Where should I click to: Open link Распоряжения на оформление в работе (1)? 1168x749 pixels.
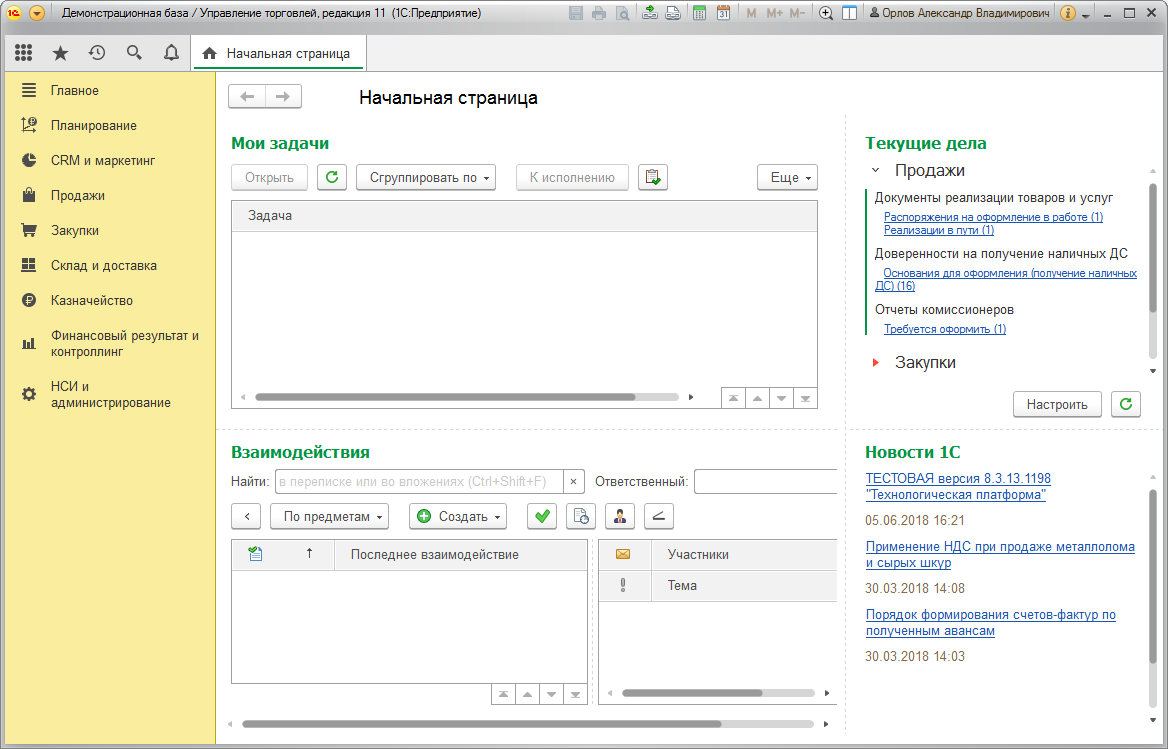pos(993,217)
